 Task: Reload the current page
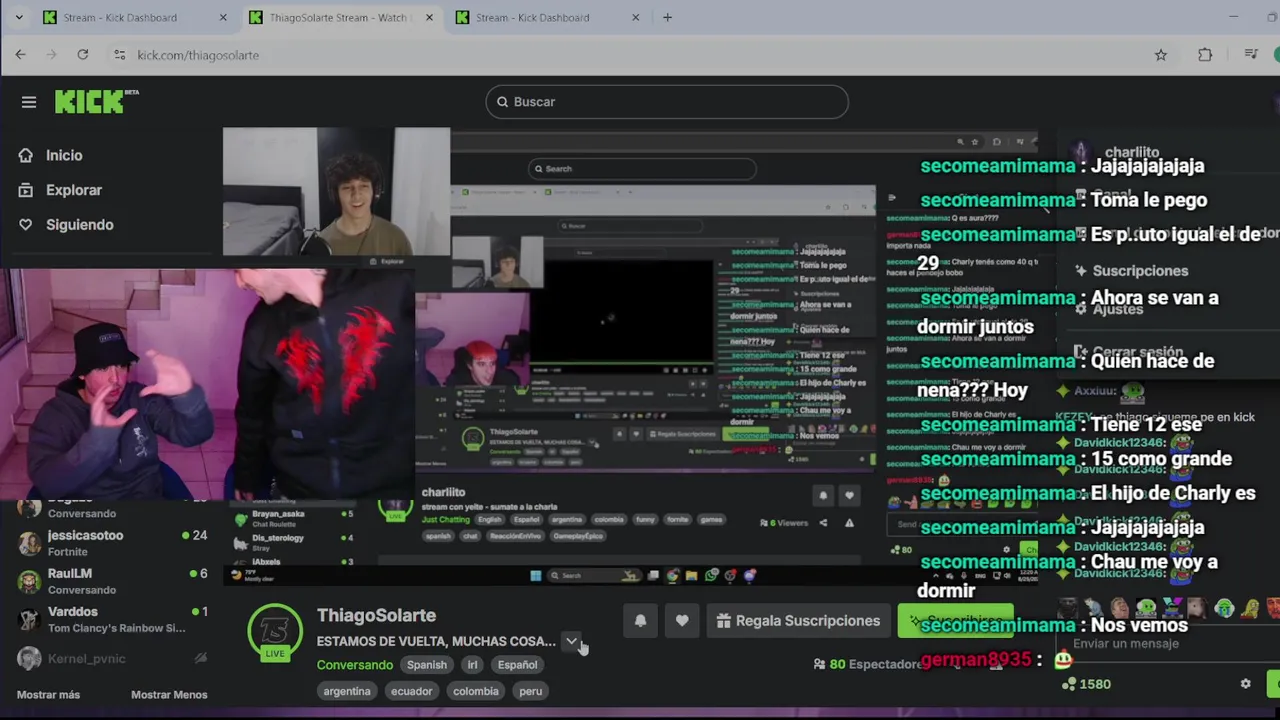click(x=83, y=55)
